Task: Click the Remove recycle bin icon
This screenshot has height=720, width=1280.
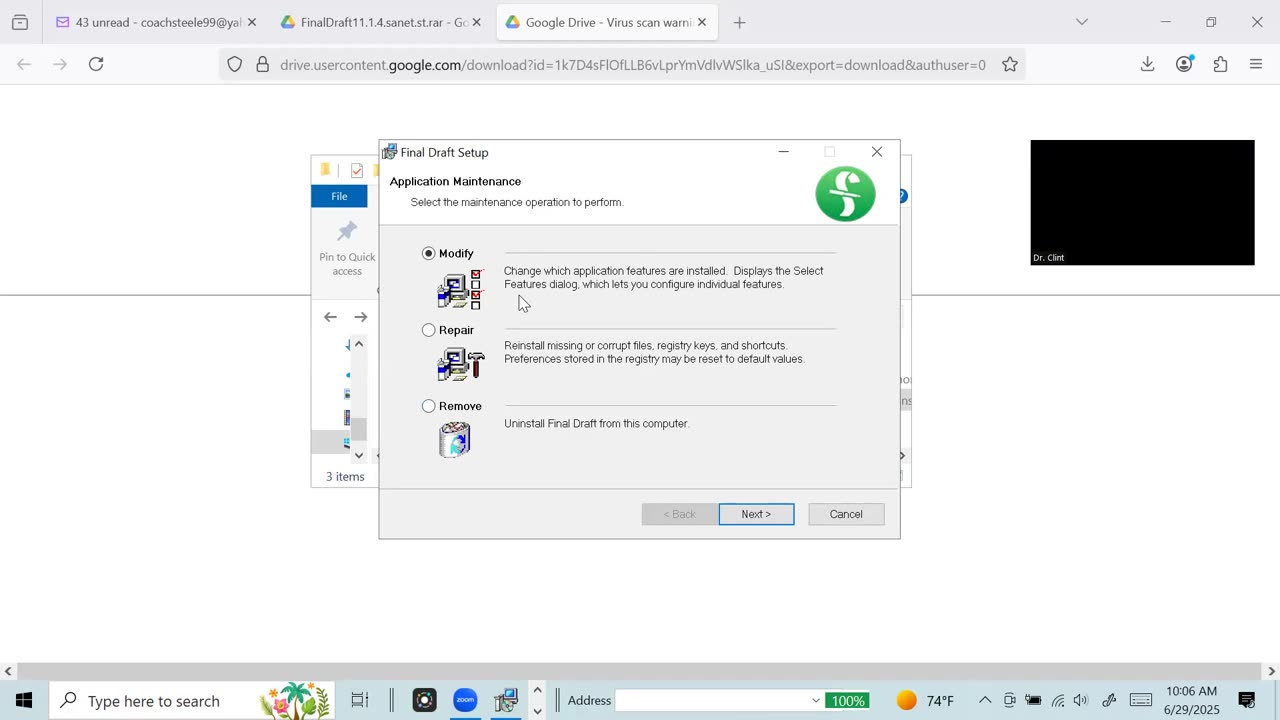Action: [454, 440]
